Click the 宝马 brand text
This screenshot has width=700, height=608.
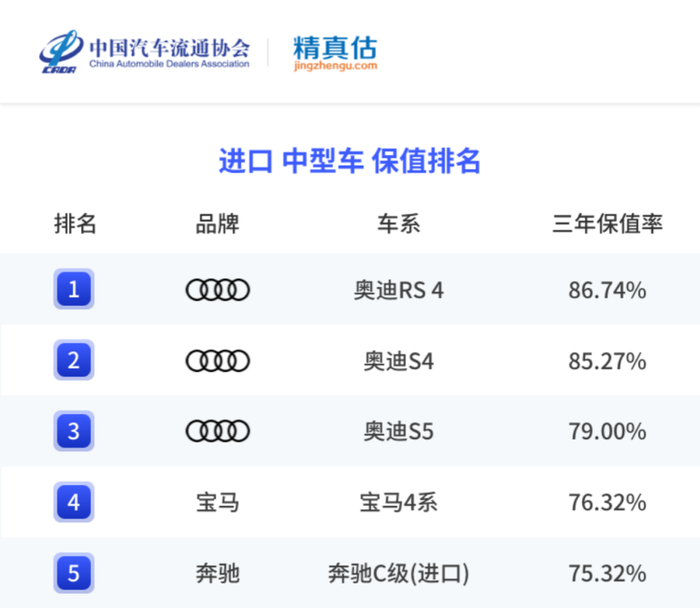click(218, 502)
